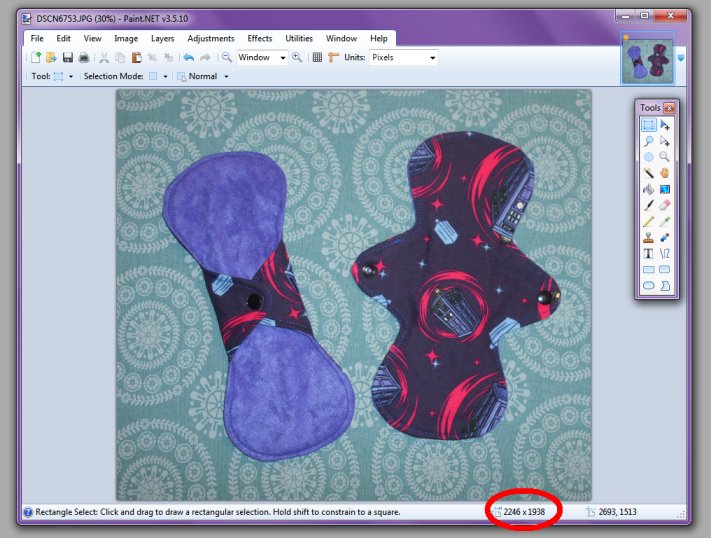Expand the image list arrow beside thumbnail
Viewport: 711px width, 538px height.
(681, 58)
